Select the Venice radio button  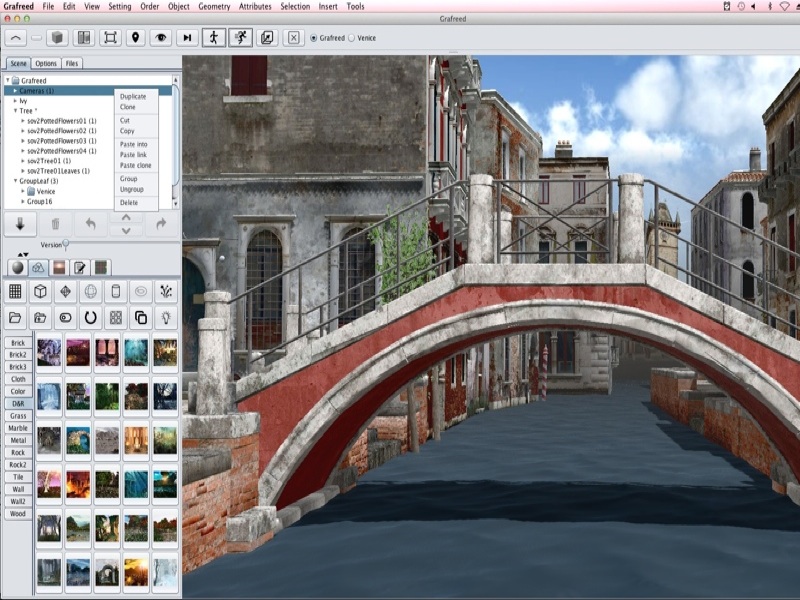pyautogui.click(x=352, y=38)
